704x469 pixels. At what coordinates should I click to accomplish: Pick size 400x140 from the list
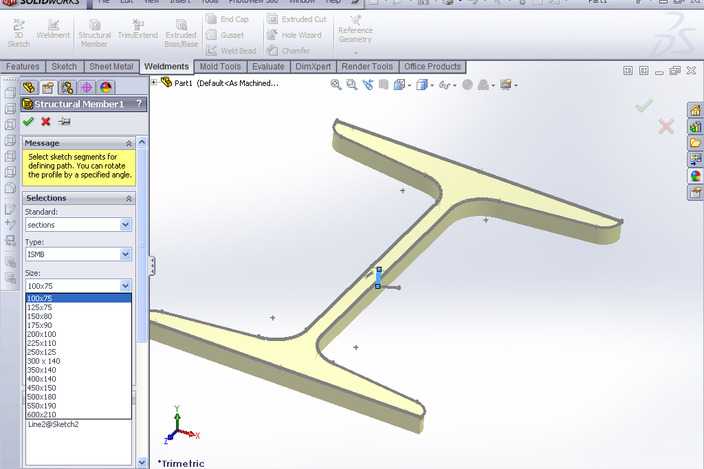[79, 379]
